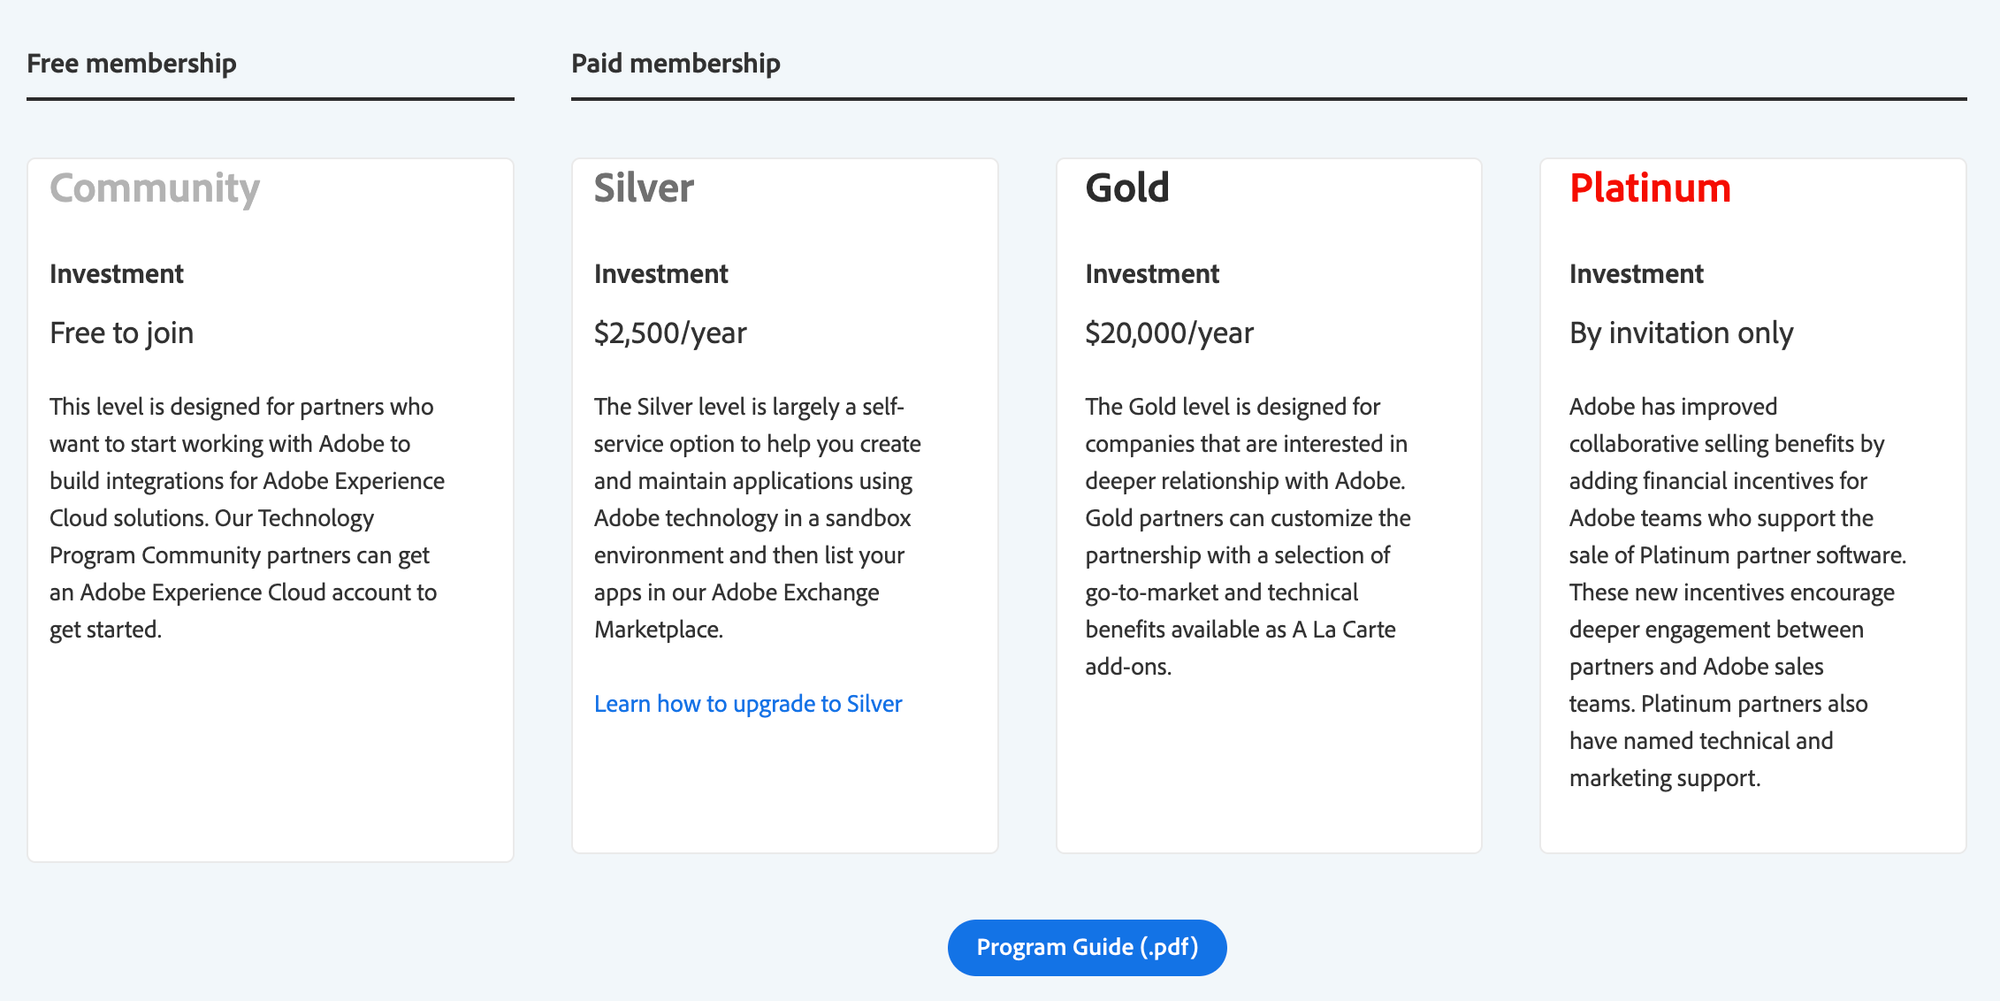The image size is (2000, 1001).
Task: Open the Program Guide (.pdf) button
Action: click(1087, 947)
